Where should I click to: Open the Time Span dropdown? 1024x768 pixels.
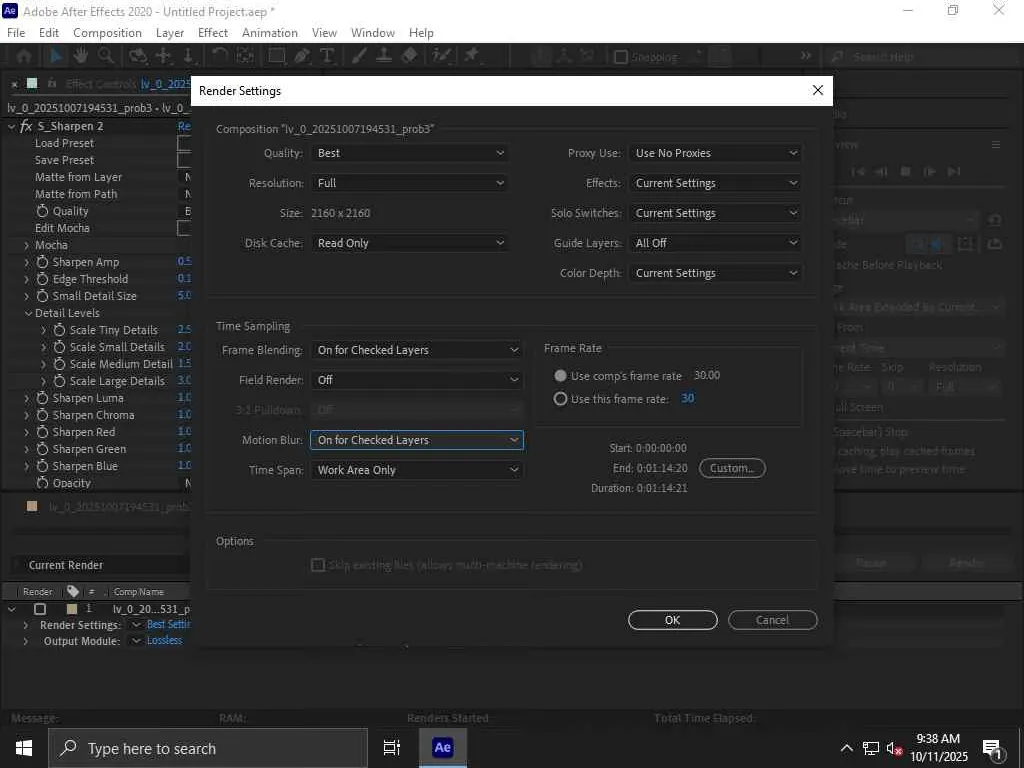(417, 470)
